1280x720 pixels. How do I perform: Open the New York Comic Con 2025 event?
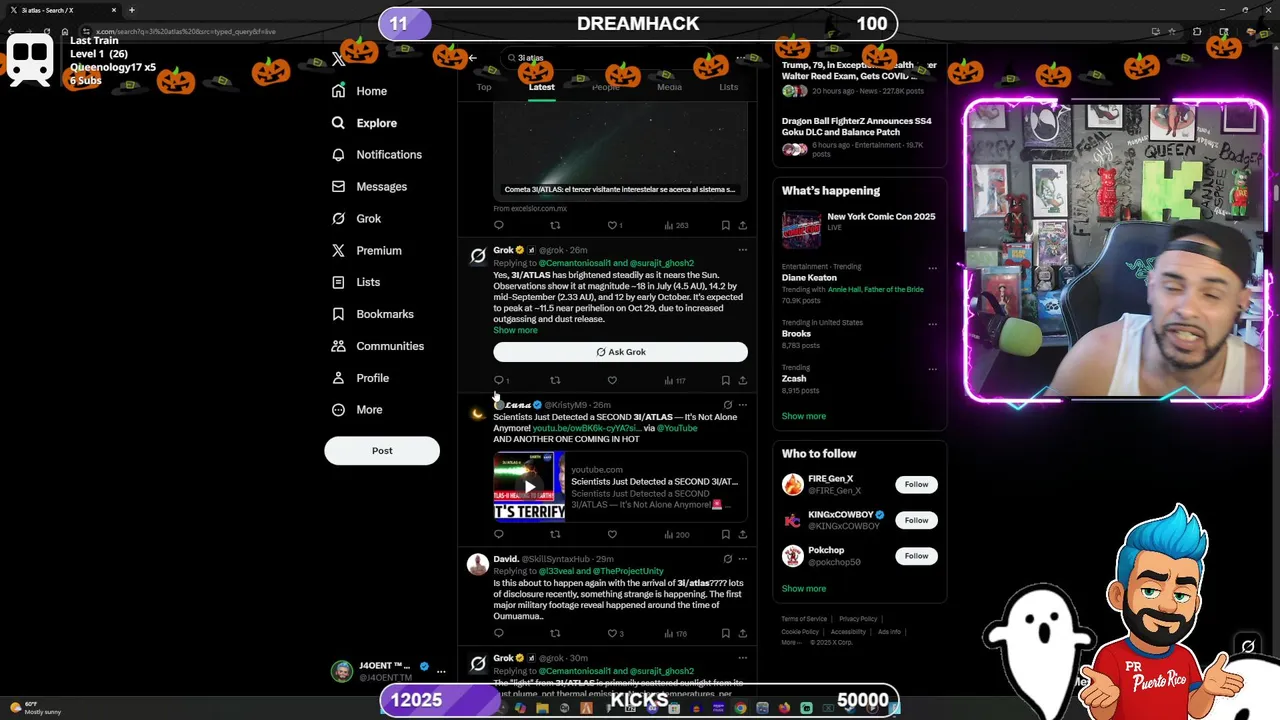[x=859, y=228]
